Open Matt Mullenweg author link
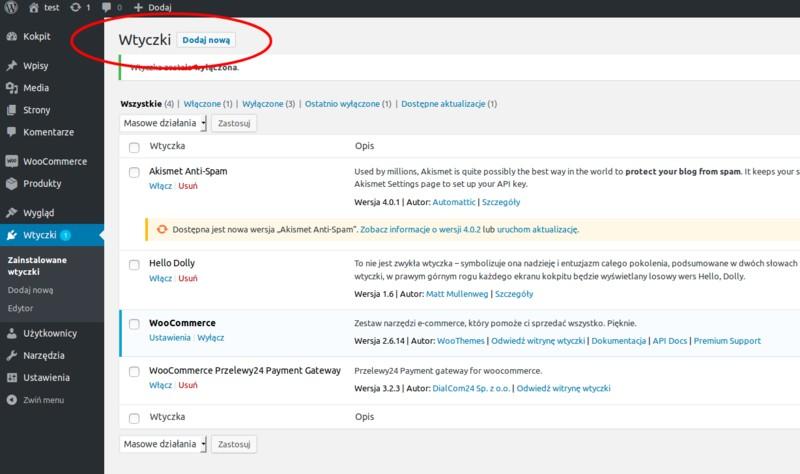 pyautogui.click(x=457, y=294)
